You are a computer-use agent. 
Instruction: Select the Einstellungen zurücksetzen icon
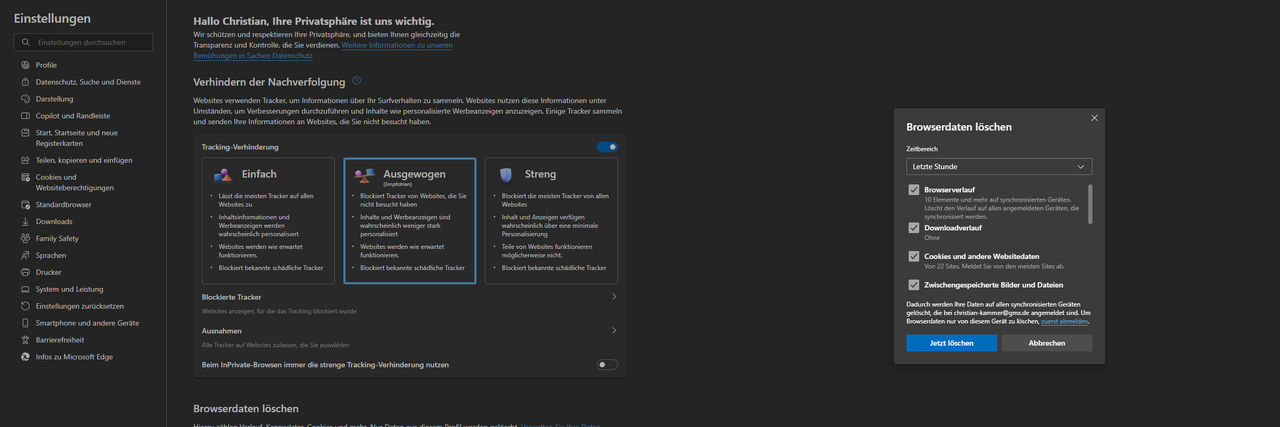(26, 306)
